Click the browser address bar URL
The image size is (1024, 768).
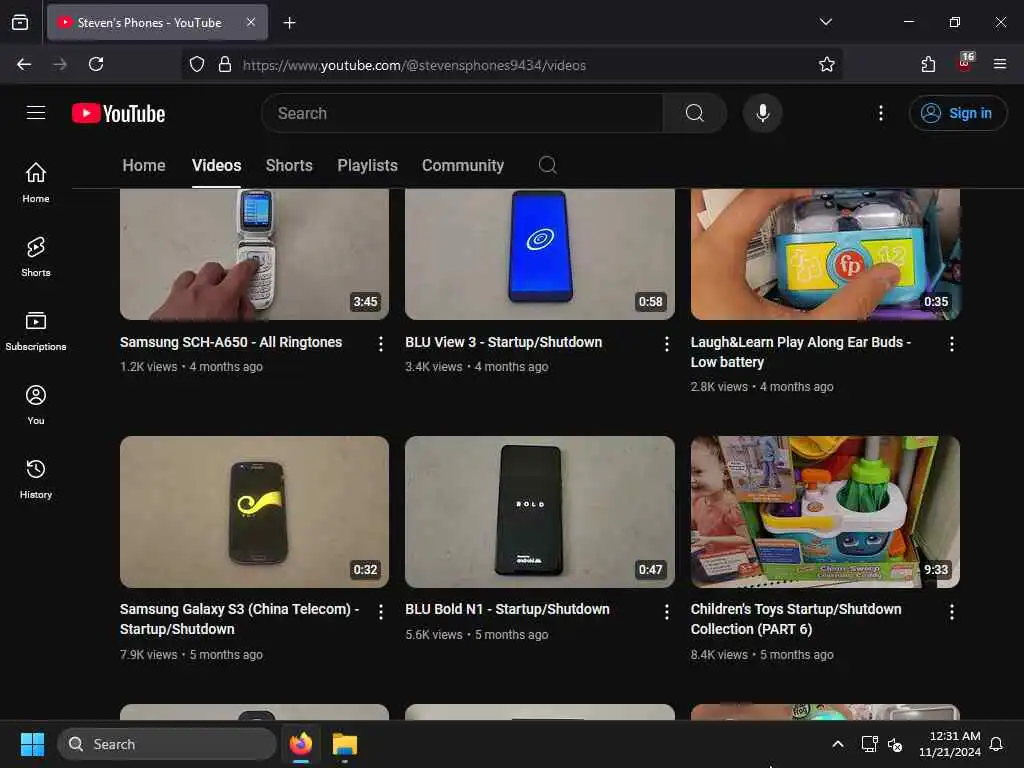414,65
